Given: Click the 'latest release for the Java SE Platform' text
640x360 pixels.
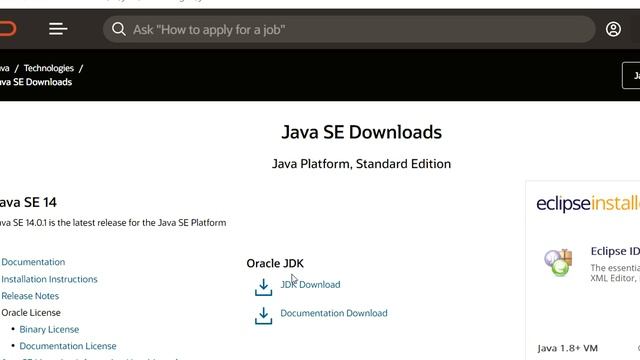Looking at the screenshot, I should [x=149, y=223].
